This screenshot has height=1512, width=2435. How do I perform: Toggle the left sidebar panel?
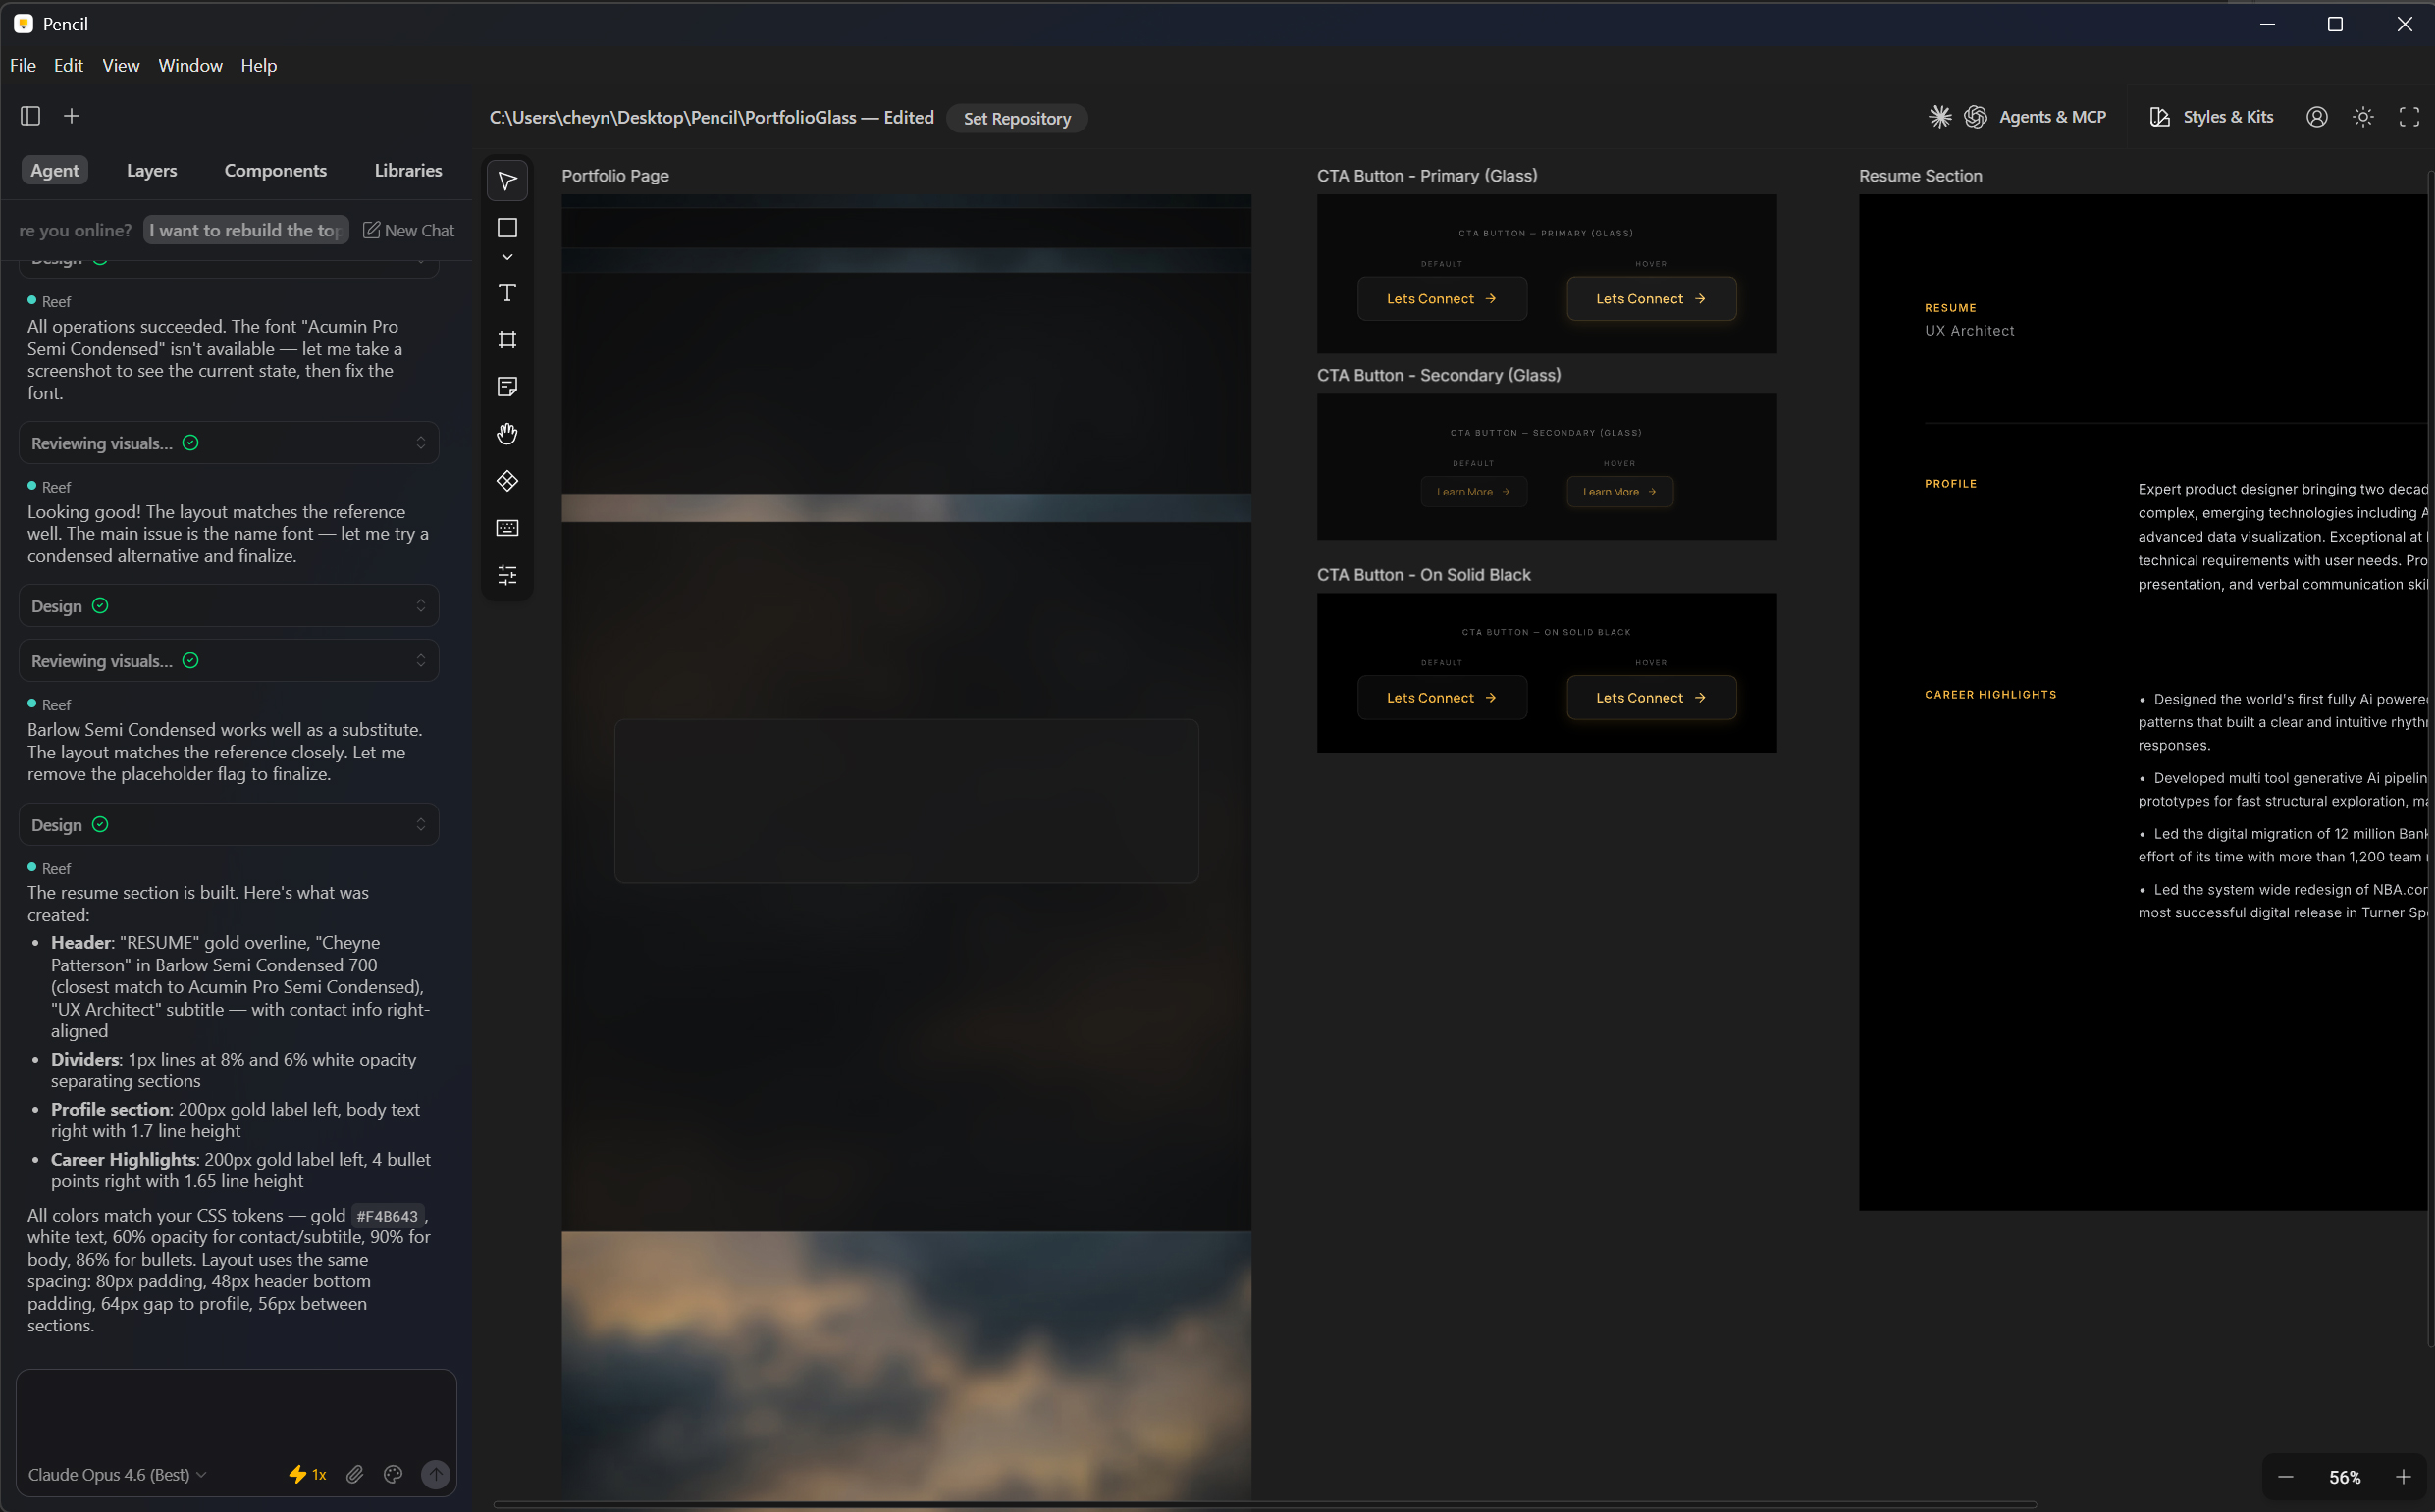[29, 116]
